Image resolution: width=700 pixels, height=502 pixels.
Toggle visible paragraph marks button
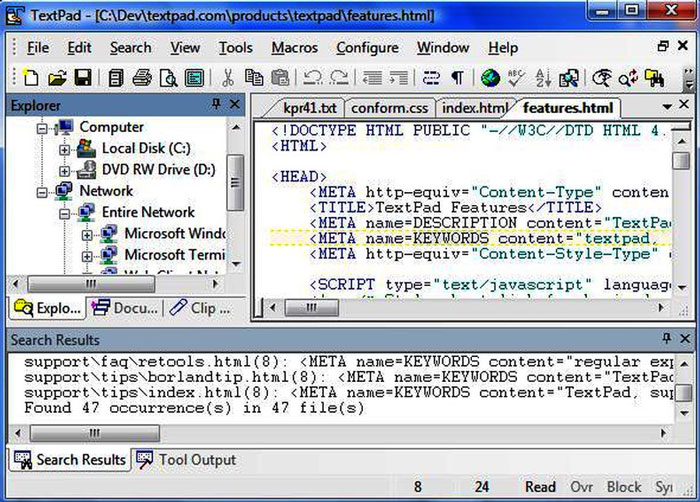point(458,78)
